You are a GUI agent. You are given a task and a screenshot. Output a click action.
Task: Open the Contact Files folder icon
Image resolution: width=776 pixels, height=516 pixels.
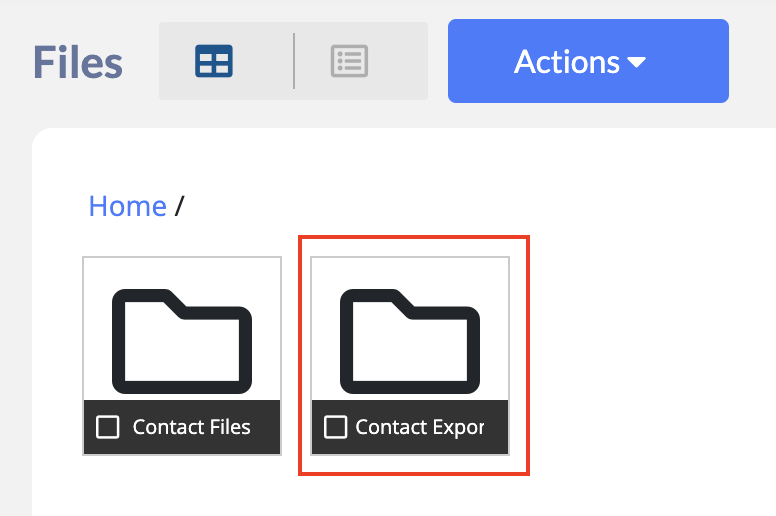pyautogui.click(x=182, y=341)
